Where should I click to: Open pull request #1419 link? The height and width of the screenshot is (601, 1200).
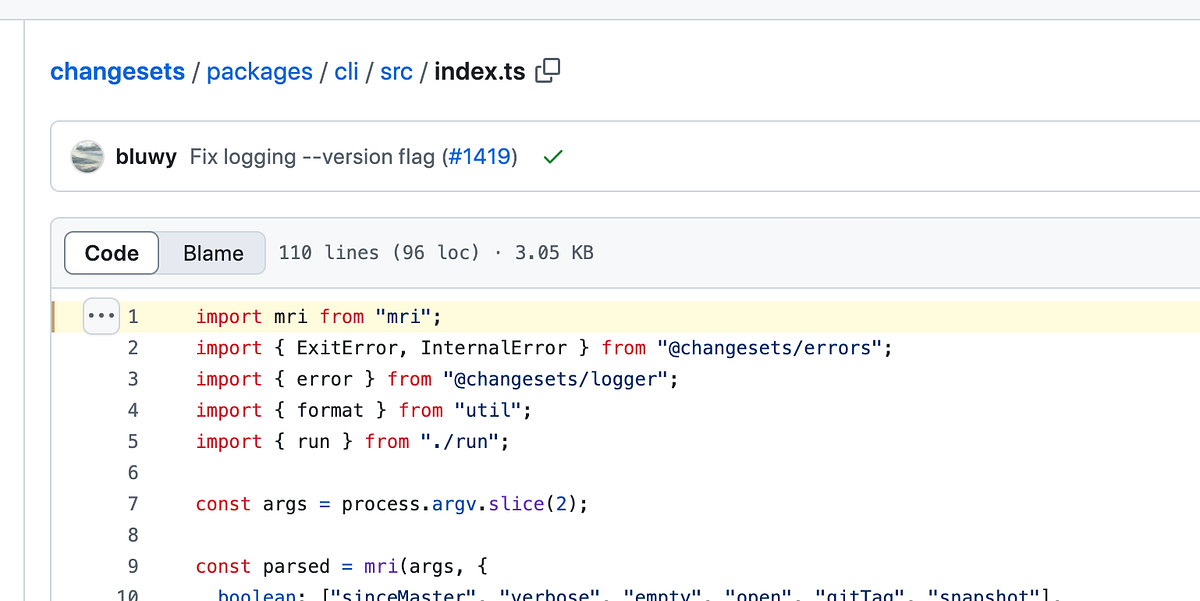483,156
